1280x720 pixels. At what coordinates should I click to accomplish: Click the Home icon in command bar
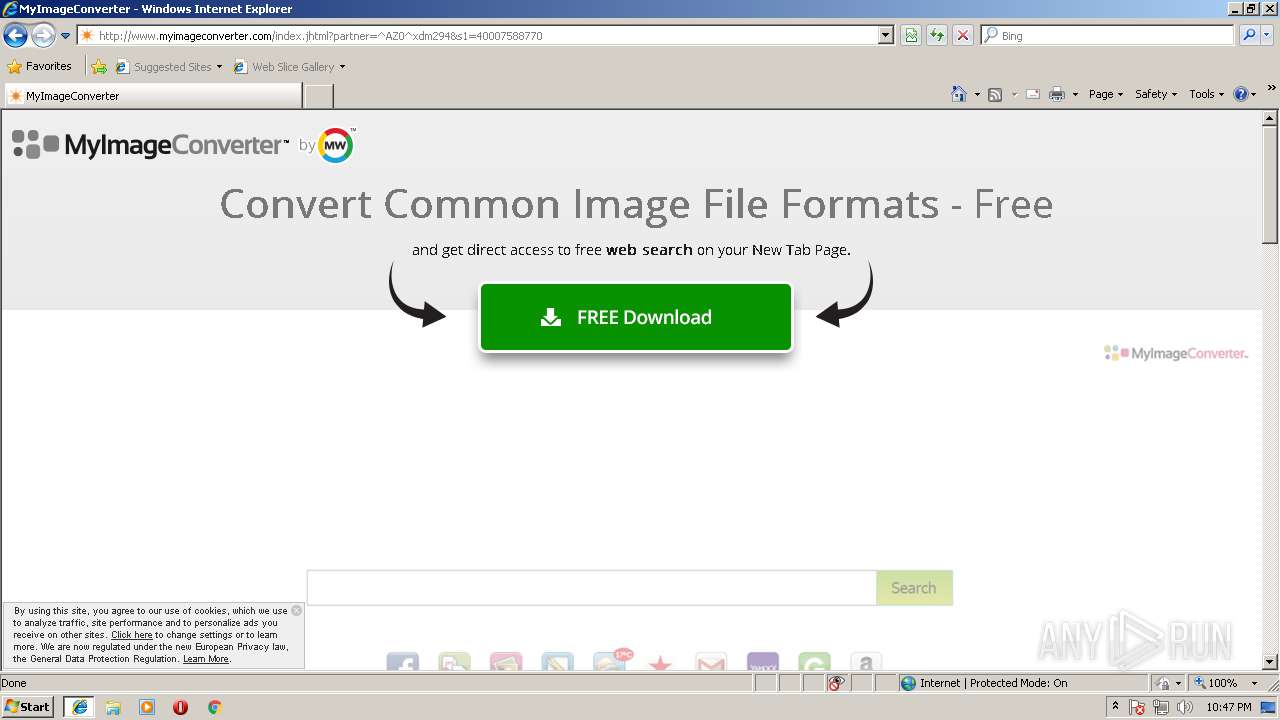pyautogui.click(x=958, y=94)
